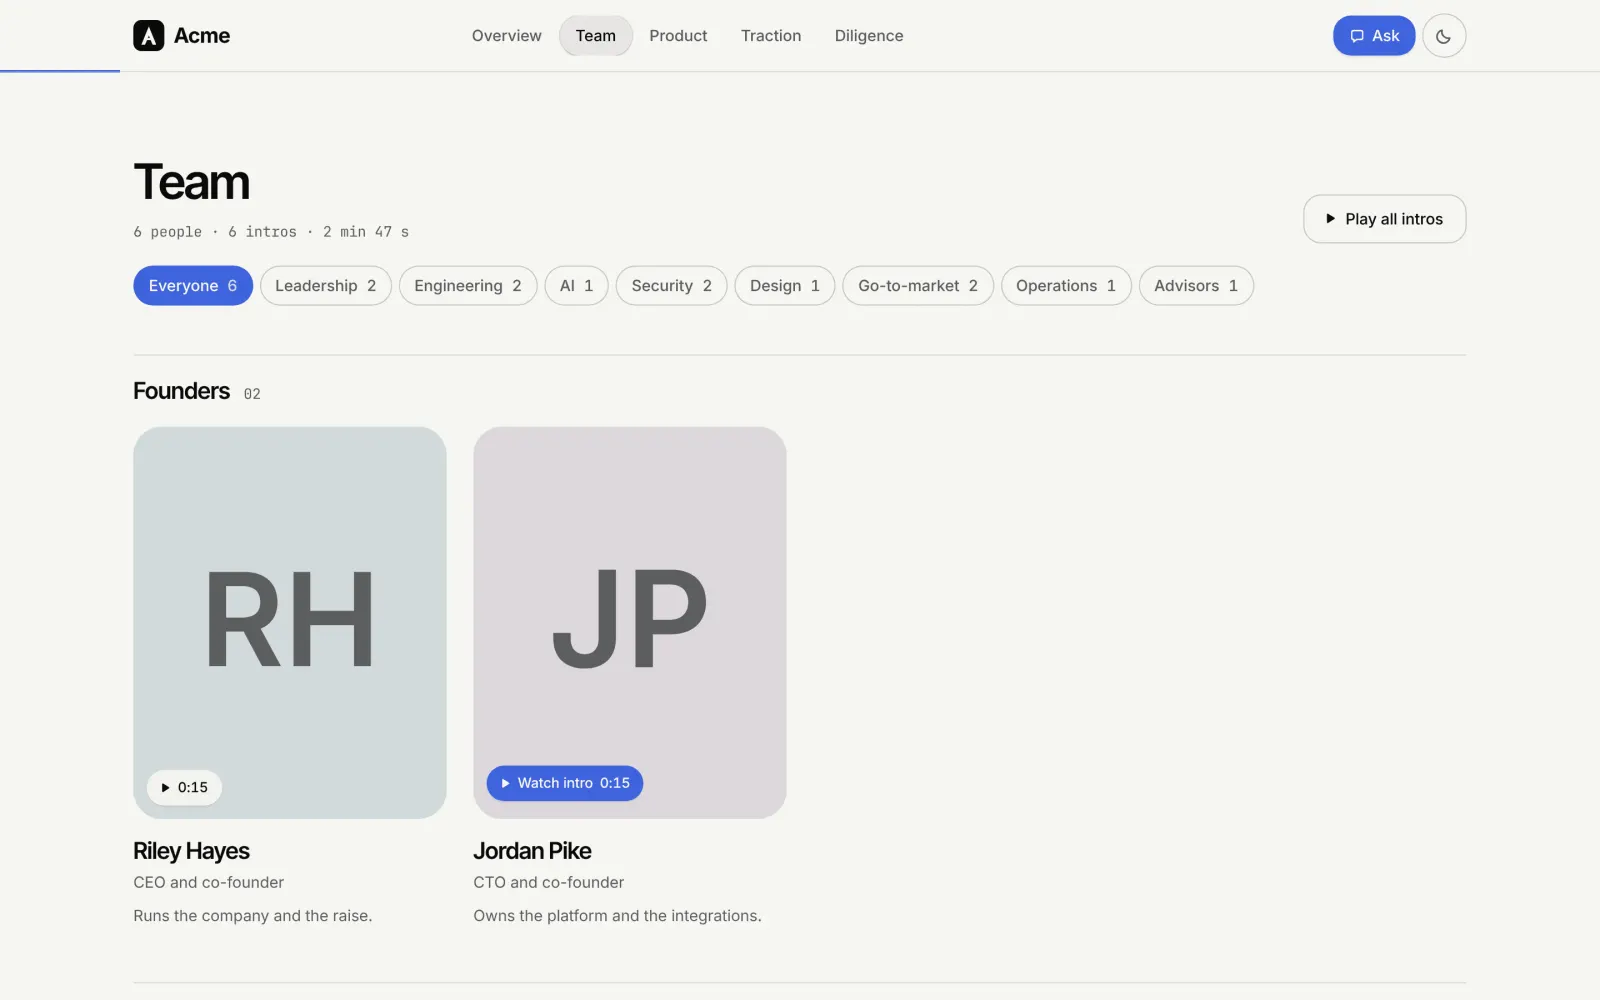Viewport: 1600px width, 1000px height.
Task: Filter the team by Engineering
Action: 468,286
